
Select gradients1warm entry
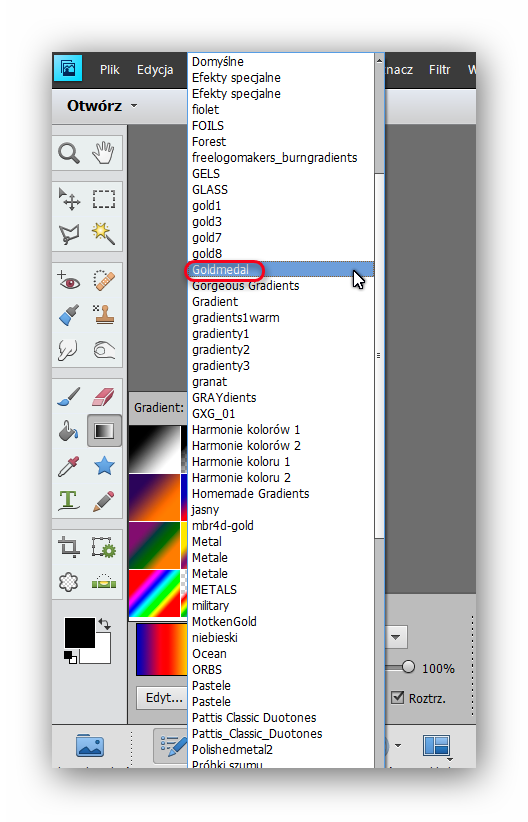(x=281, y=318)
